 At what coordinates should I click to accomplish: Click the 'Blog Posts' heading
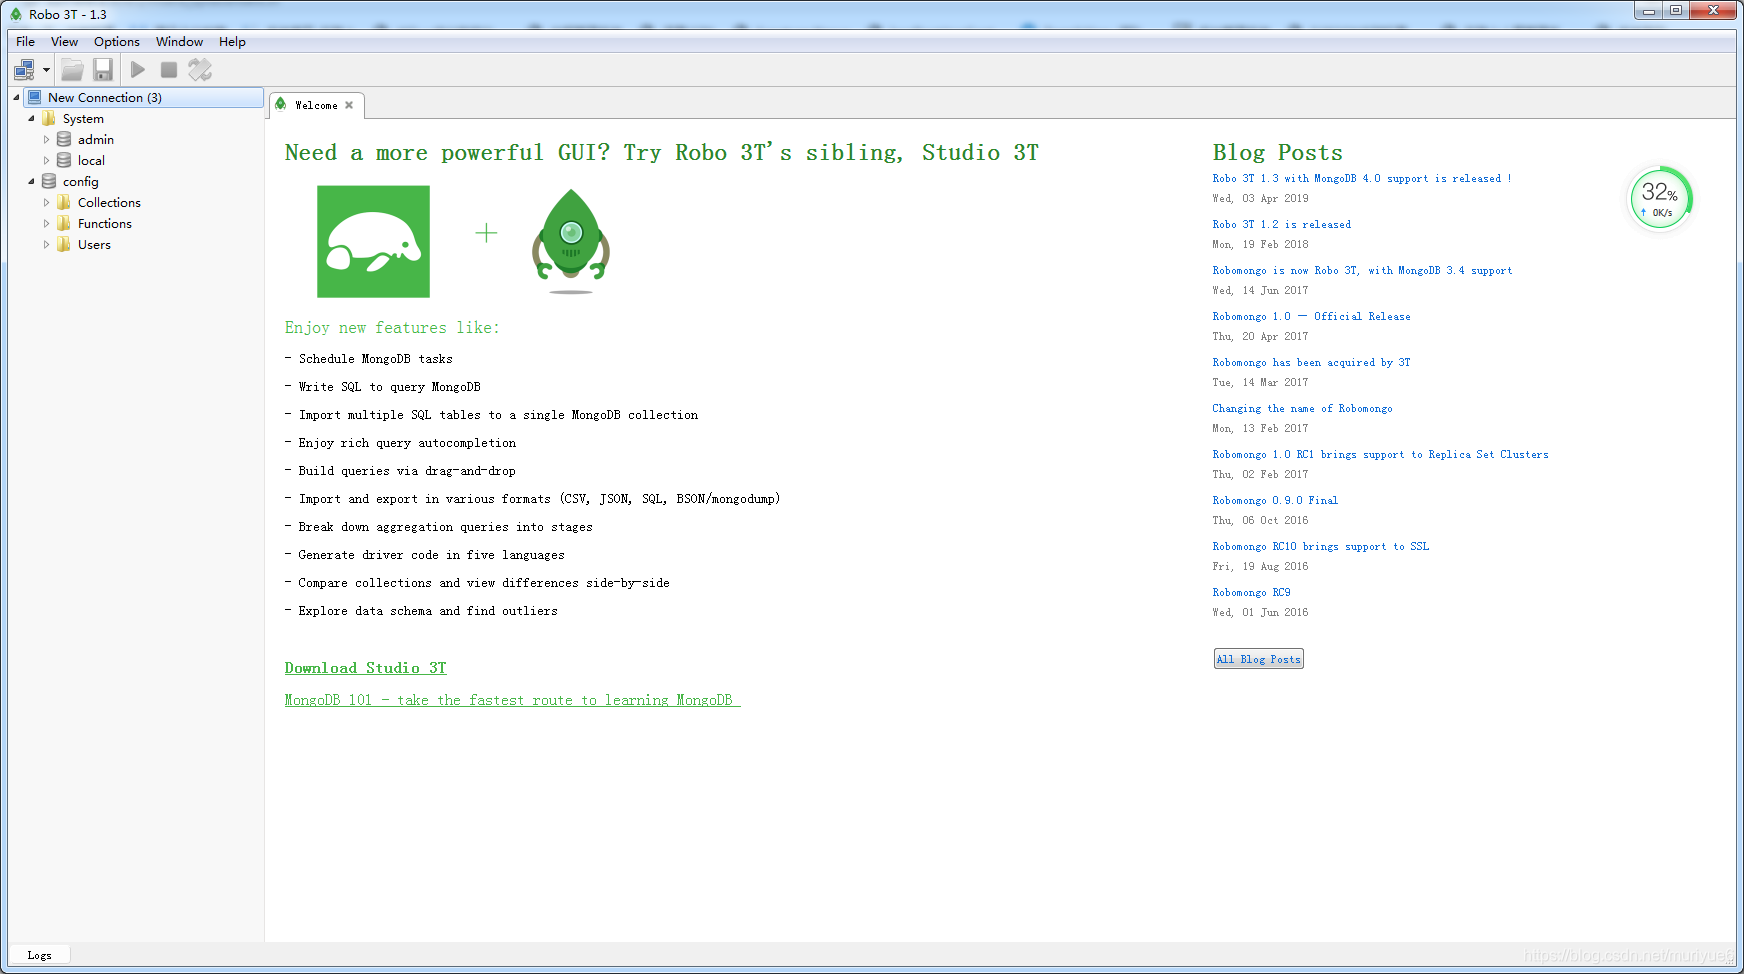tap(1277, 152)
